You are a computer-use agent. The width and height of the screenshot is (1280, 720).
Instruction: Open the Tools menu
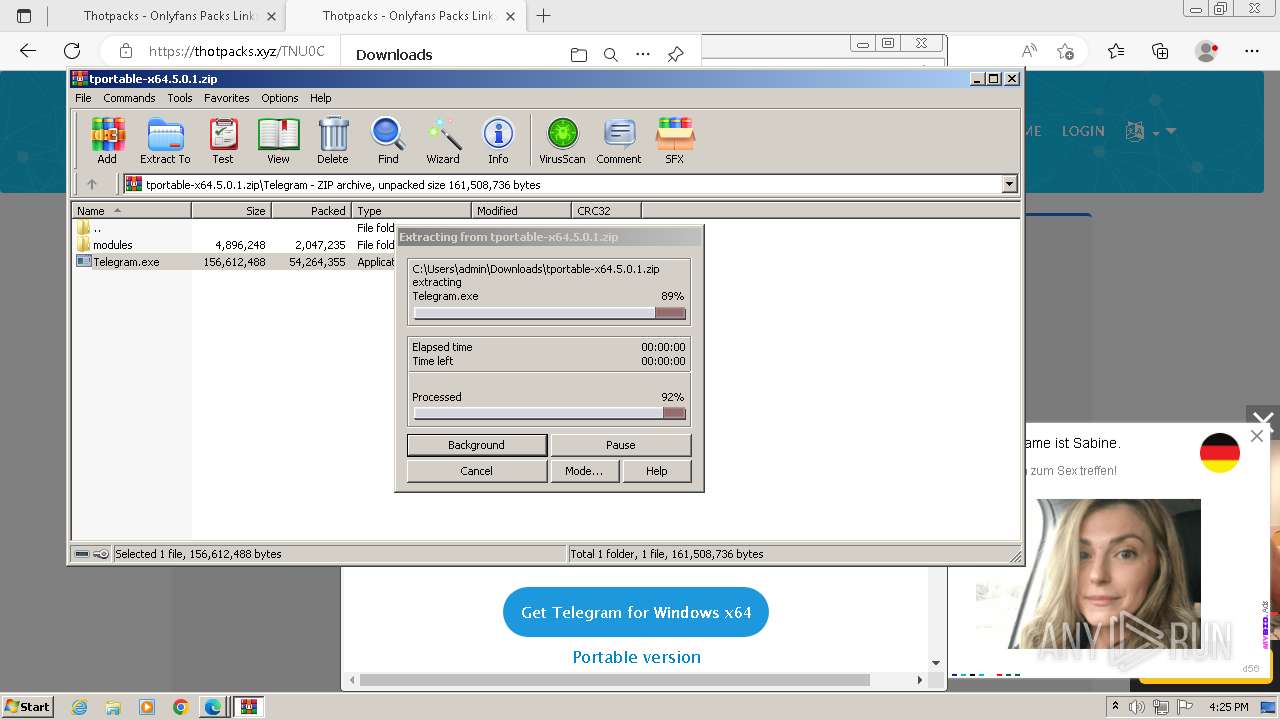(180, 98)
